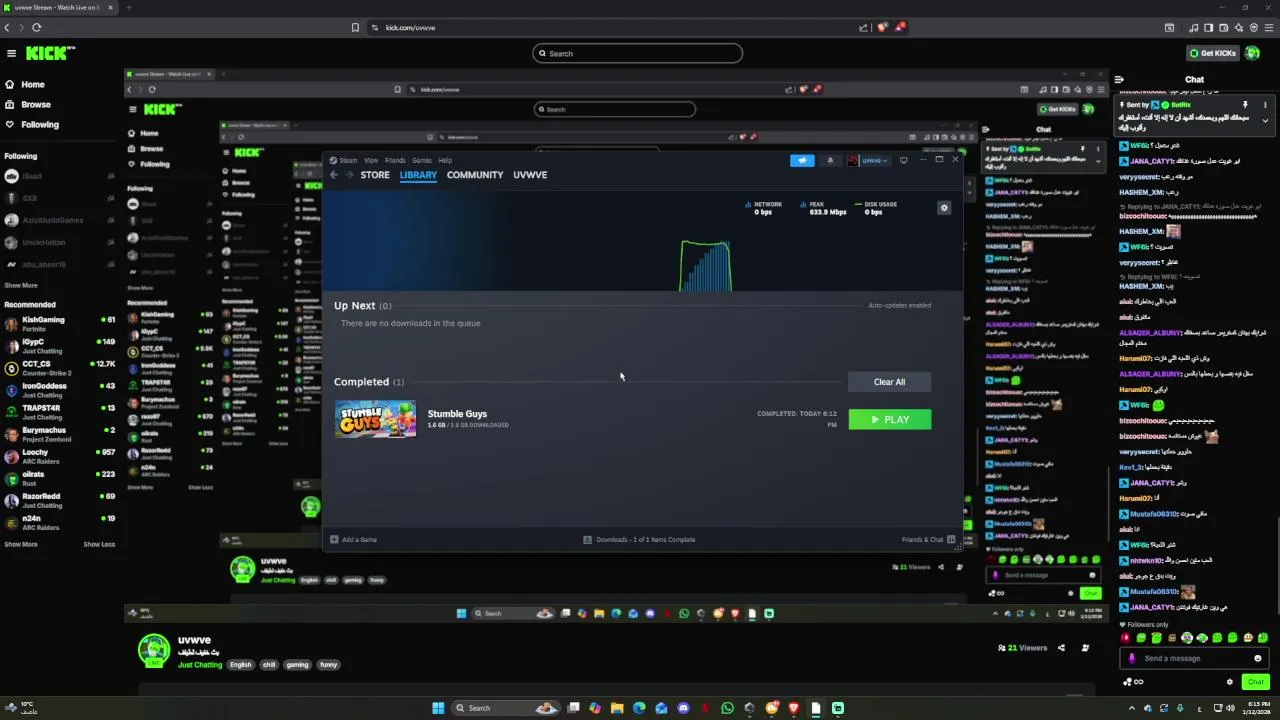Open Steam notifications bell

[830, 160]
